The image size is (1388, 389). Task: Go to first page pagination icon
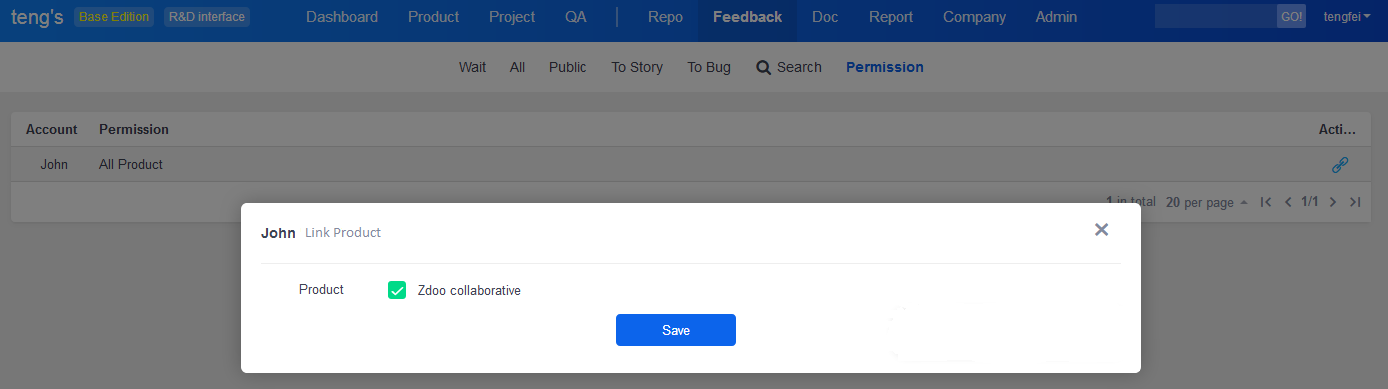pos(1266,202)
